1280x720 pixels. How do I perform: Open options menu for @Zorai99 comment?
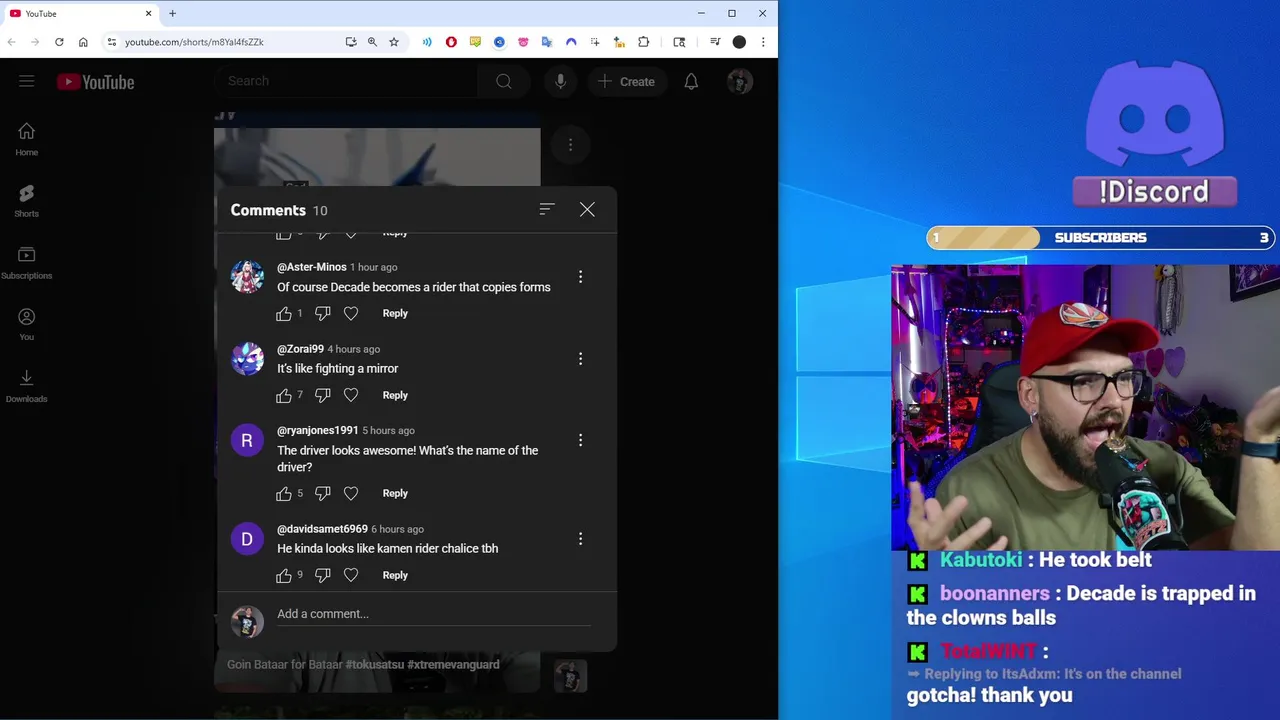tap(580, 359)
